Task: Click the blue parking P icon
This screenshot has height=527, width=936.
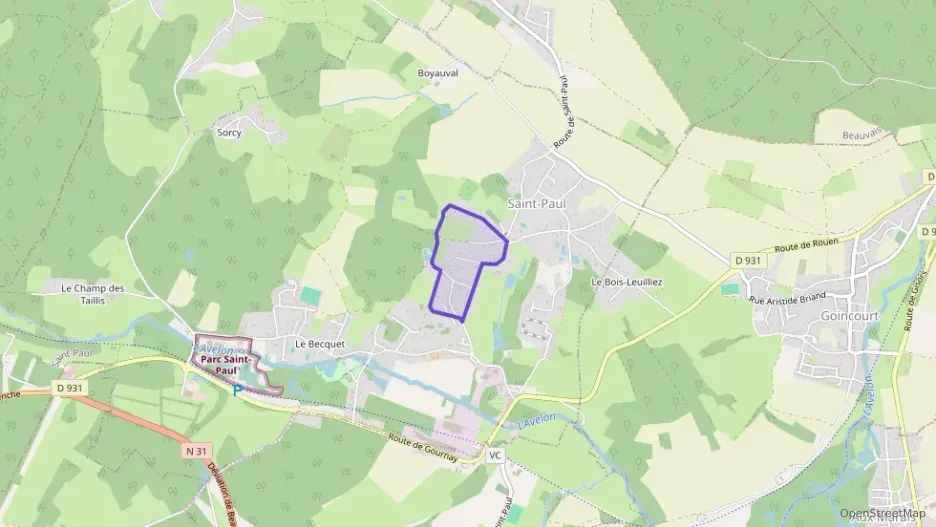Action: (x=238, y=391)
